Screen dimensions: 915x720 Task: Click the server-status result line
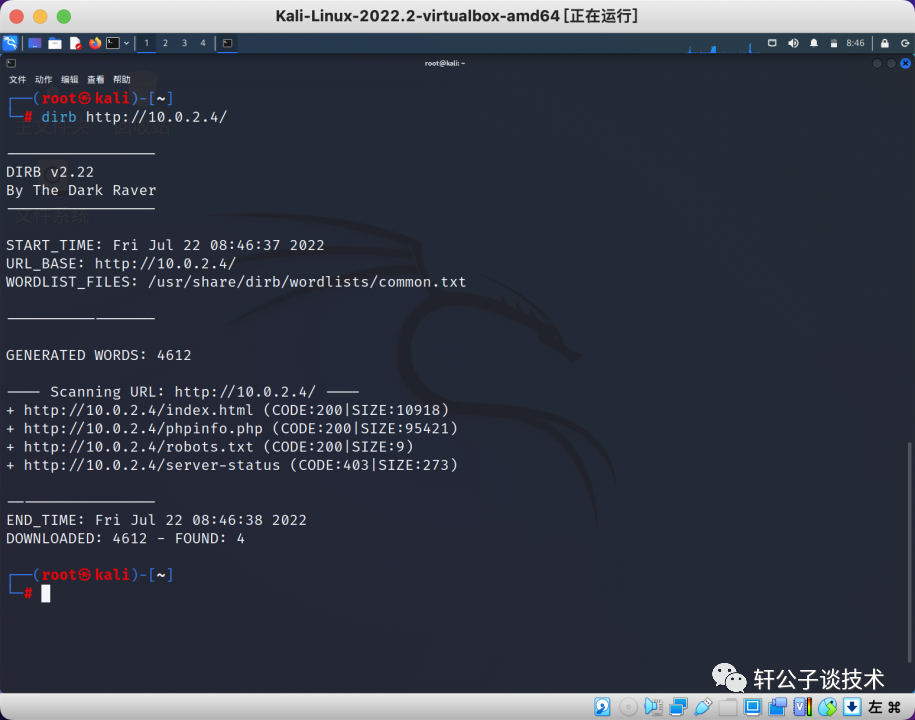tap(232, 465)
